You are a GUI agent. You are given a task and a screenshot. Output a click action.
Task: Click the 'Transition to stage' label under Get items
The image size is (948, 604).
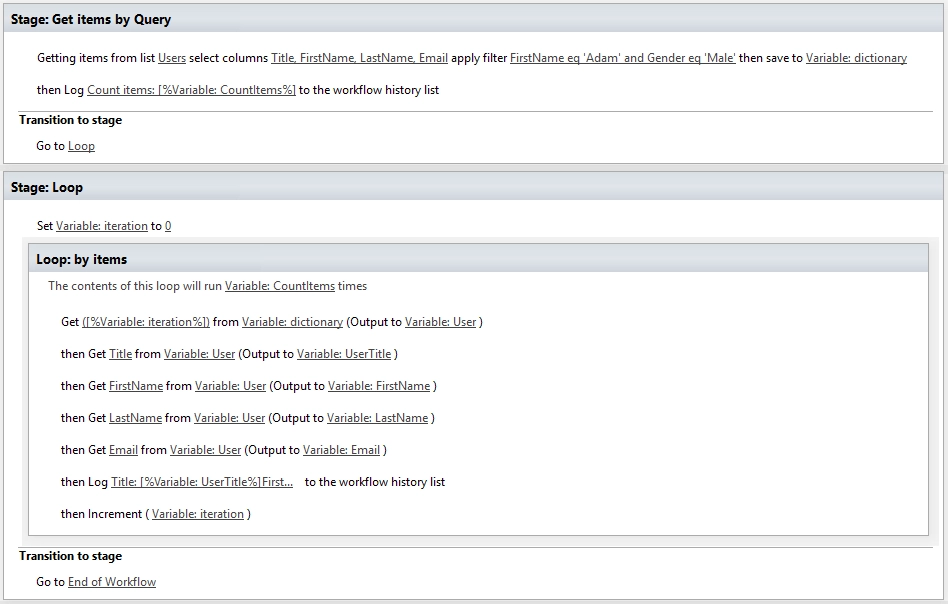click(70, 120)
